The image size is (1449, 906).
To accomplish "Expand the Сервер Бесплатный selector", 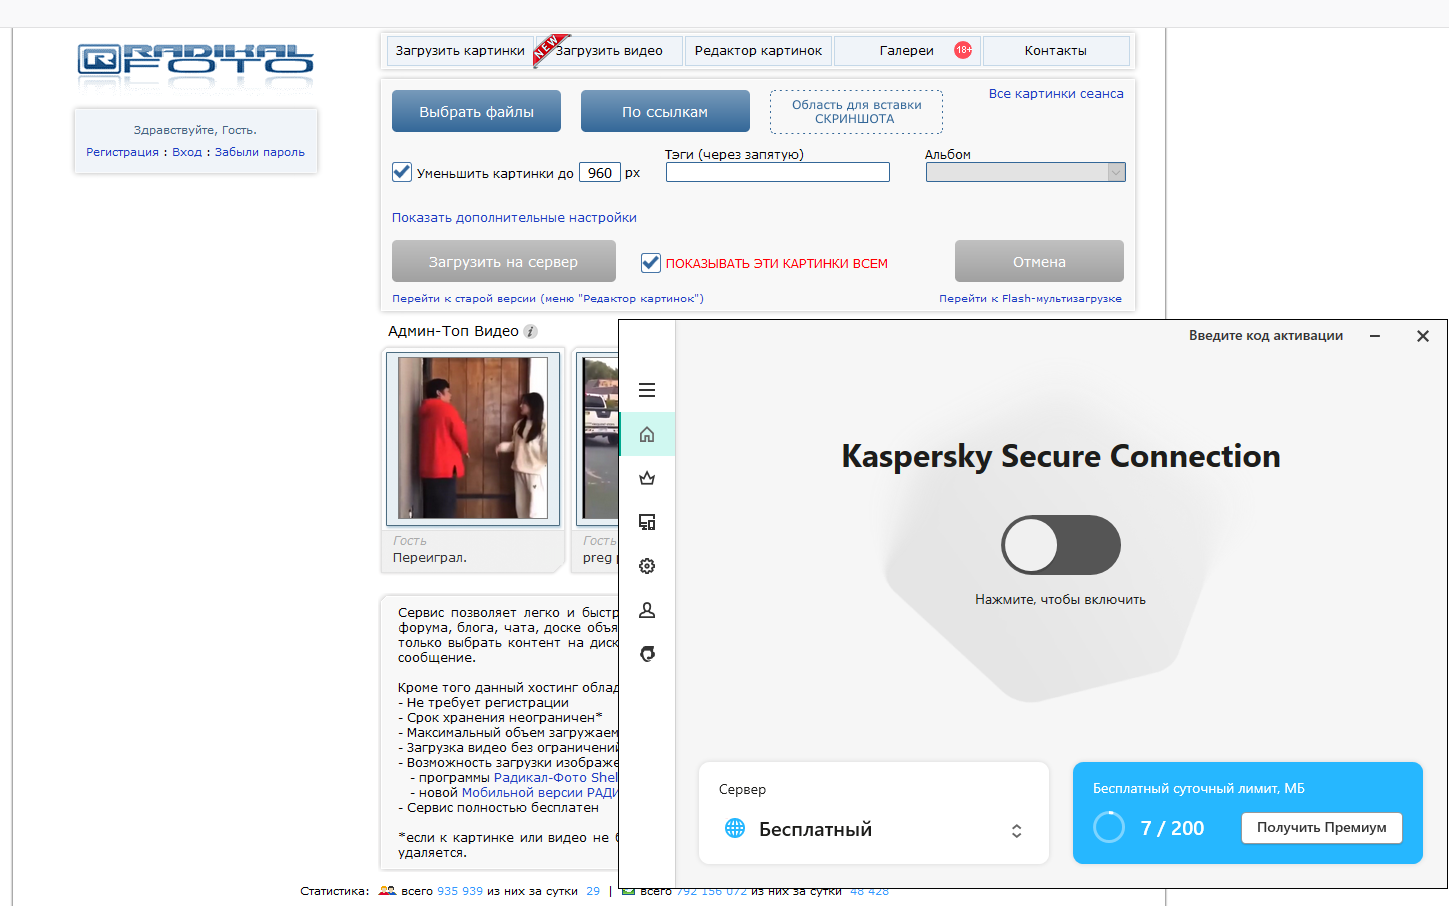I will 1016,830.
